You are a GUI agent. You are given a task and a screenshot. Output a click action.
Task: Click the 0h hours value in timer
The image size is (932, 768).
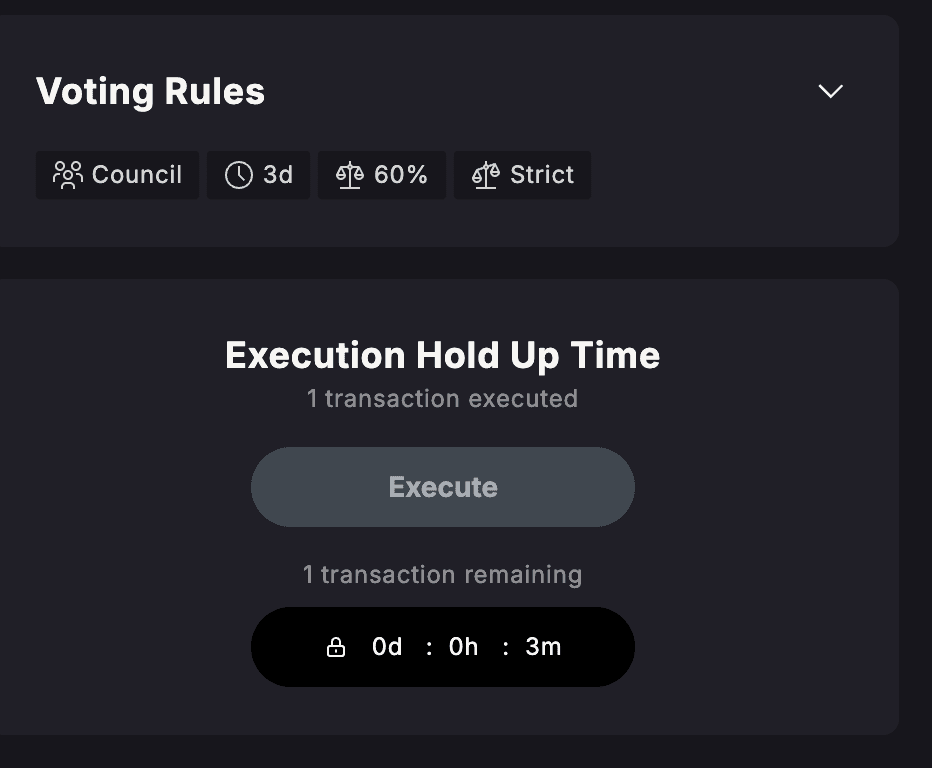[x=464, y=647]
